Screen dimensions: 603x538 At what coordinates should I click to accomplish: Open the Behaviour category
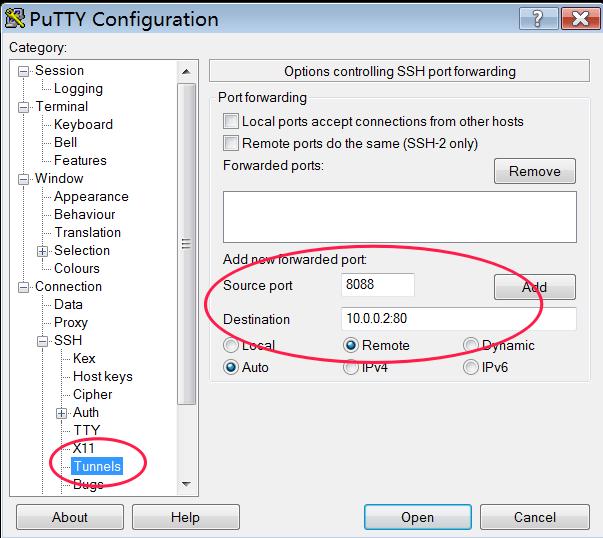pyautogui.click(x=85, y=214)
